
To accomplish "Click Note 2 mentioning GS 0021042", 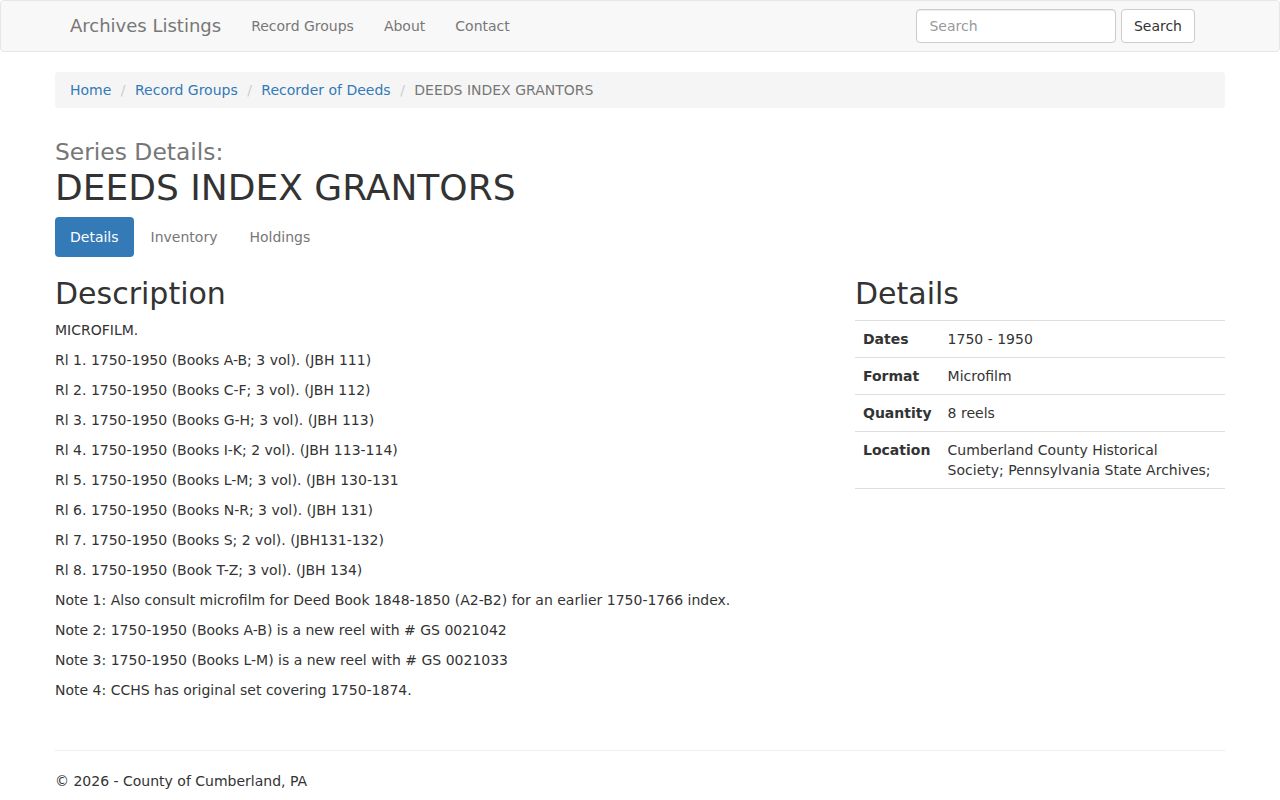I will click(x=281, y=630).
